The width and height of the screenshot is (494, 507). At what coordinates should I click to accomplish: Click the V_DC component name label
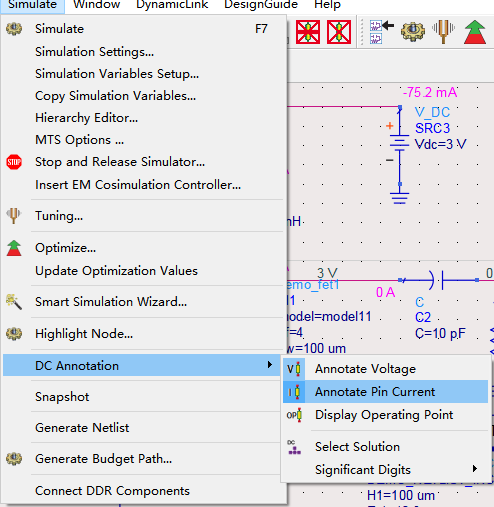coord(432,112)
